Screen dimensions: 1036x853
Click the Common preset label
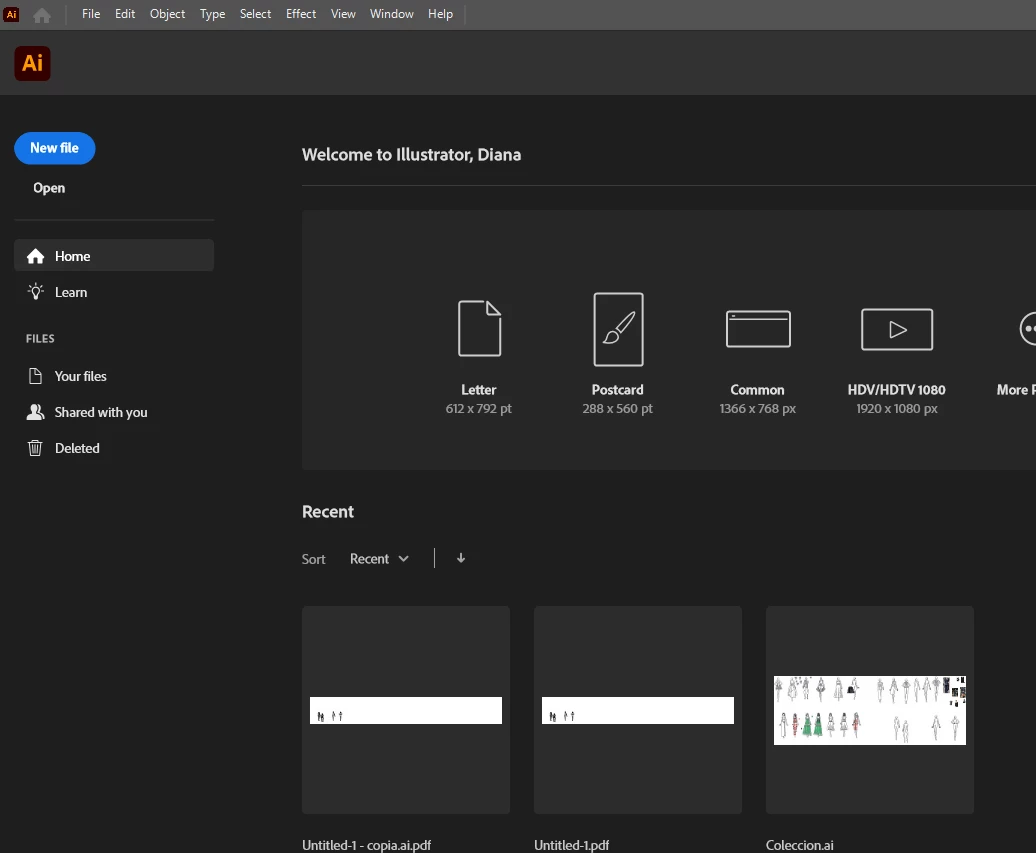click(757, 390)
